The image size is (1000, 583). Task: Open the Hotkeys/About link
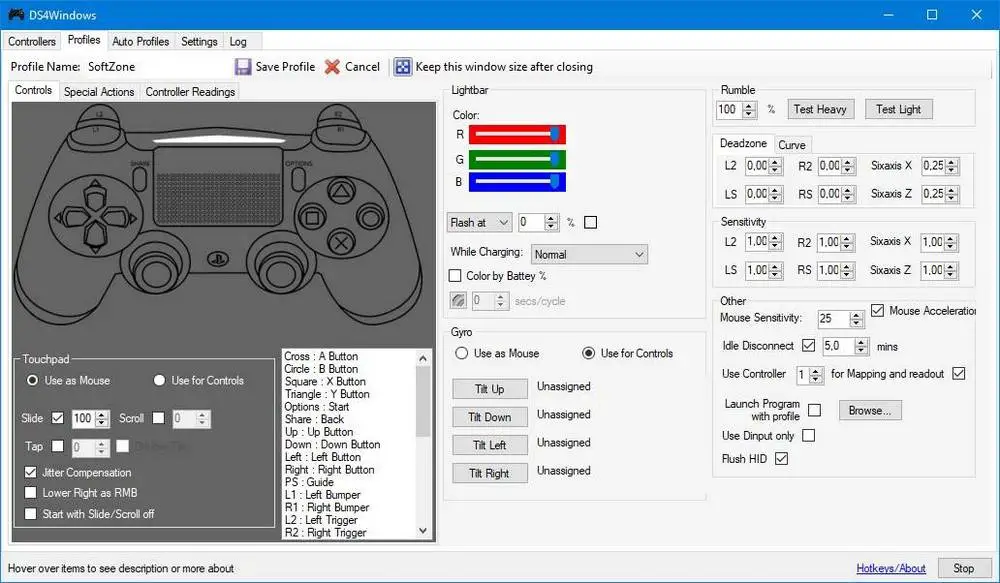coord(890,568)
